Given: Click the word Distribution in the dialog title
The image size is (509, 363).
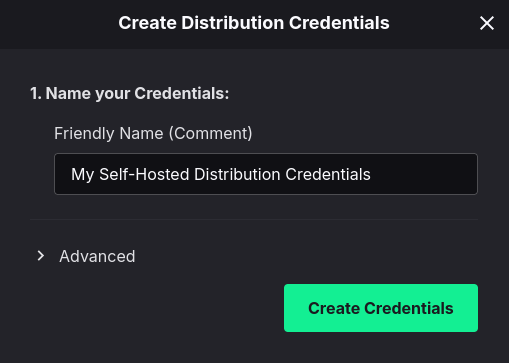Looking at the screenshot, I should (232, 23).
